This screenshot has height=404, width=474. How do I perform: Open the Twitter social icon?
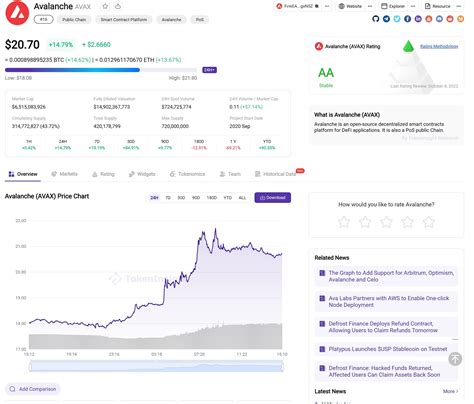click(x=397, y=19)
